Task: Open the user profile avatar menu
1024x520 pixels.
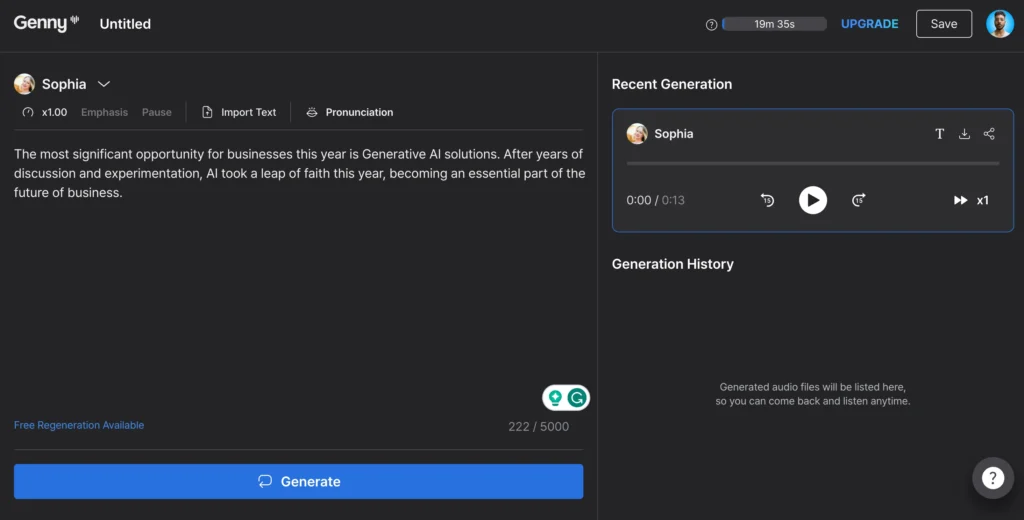Action: point(1000,24)
